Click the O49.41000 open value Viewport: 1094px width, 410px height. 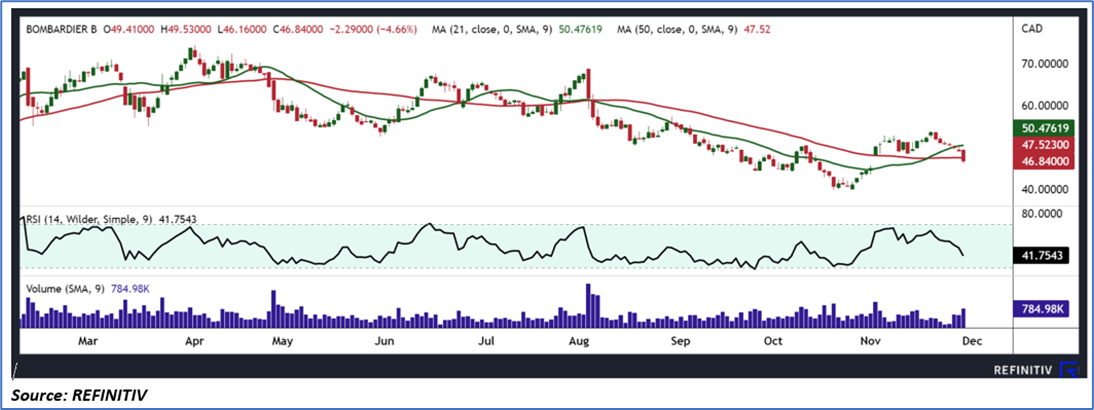click(130, 30)
